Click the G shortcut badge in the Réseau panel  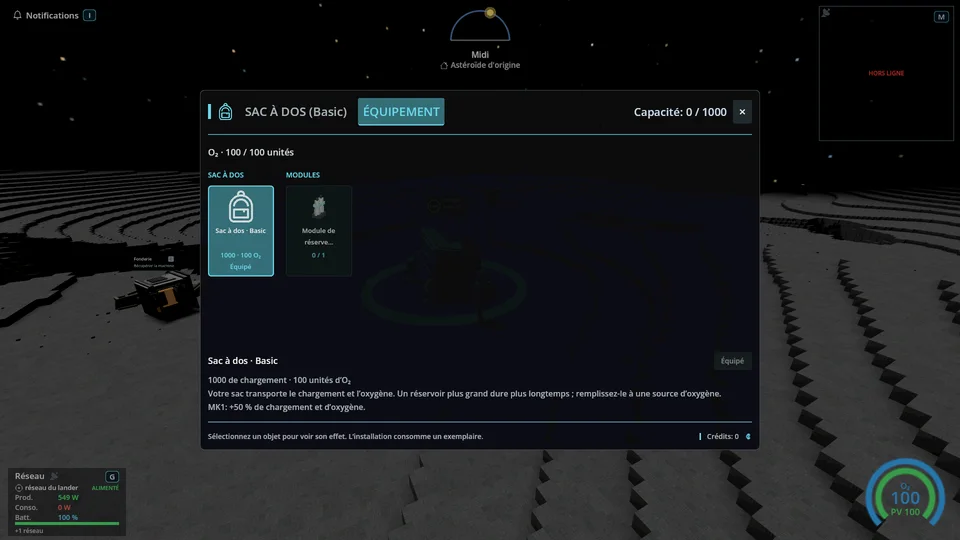[112, 476]
